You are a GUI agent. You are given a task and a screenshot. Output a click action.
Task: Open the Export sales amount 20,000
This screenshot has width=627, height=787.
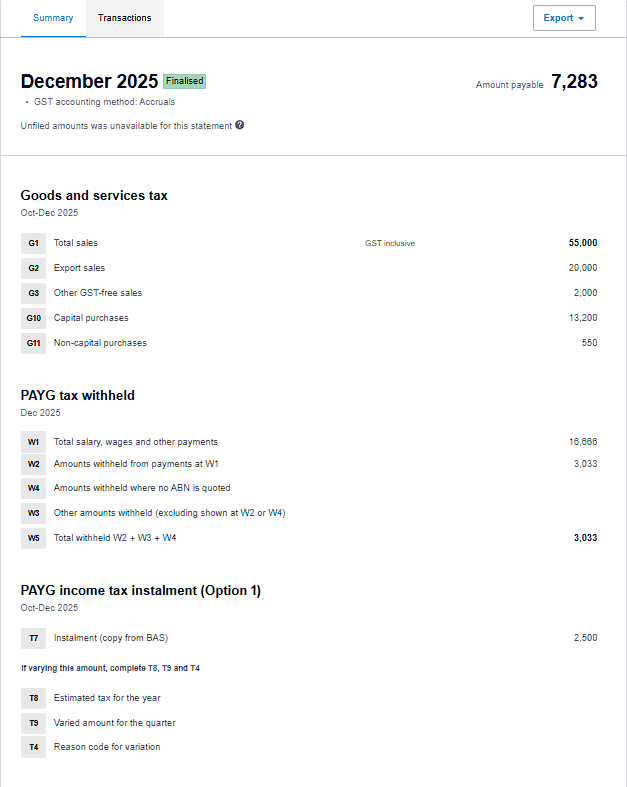click(x=582, y=268)
